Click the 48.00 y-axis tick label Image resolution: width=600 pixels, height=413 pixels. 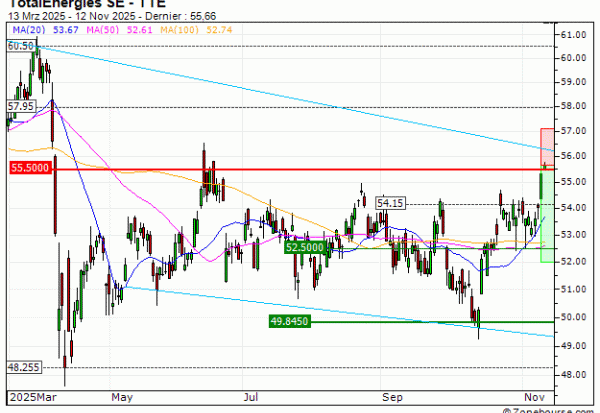tap(573, 375)
